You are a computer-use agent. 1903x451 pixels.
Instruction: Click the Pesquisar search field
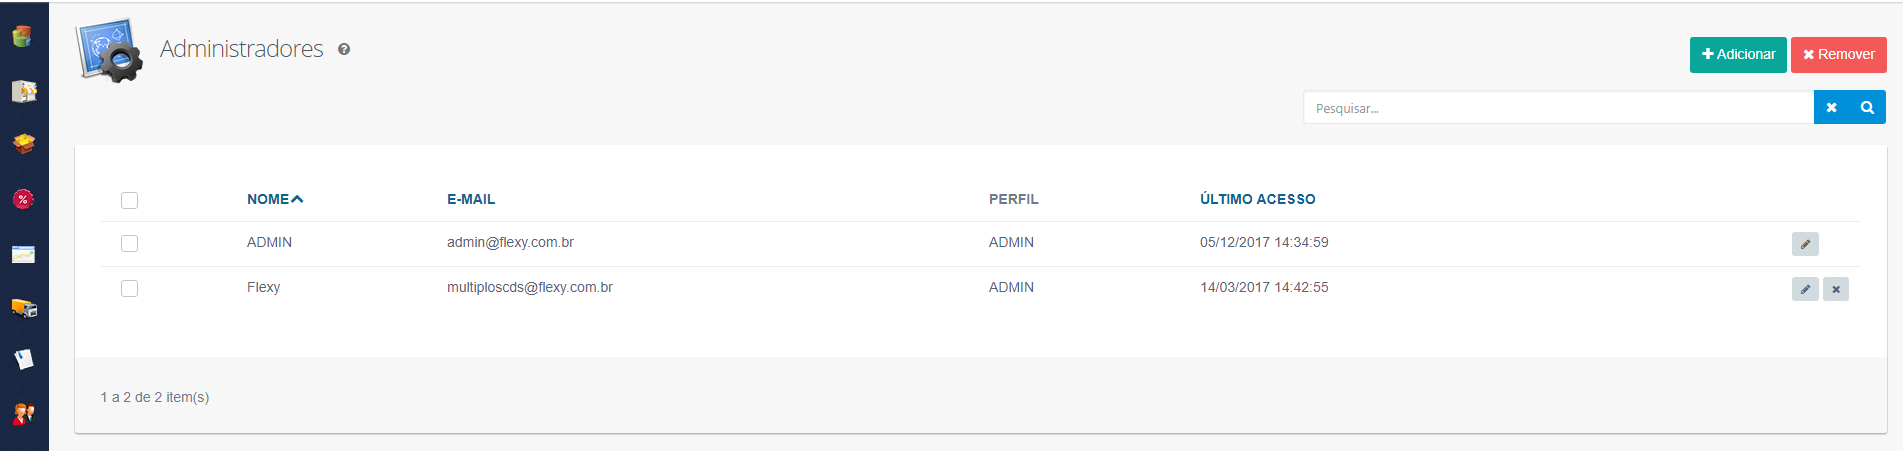1558,107
